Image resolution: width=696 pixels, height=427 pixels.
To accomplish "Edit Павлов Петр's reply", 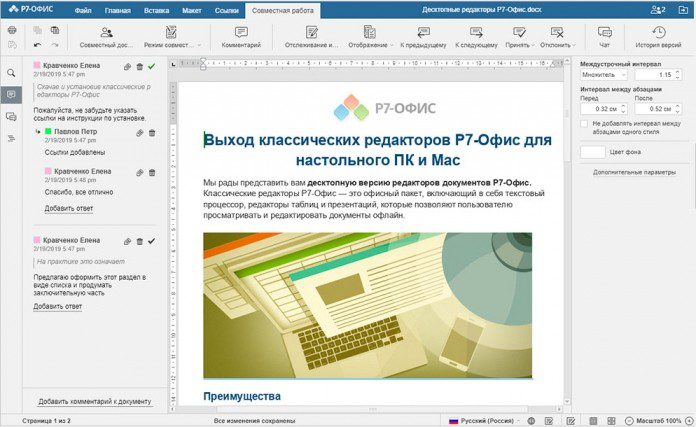I will tap(140, 133).
